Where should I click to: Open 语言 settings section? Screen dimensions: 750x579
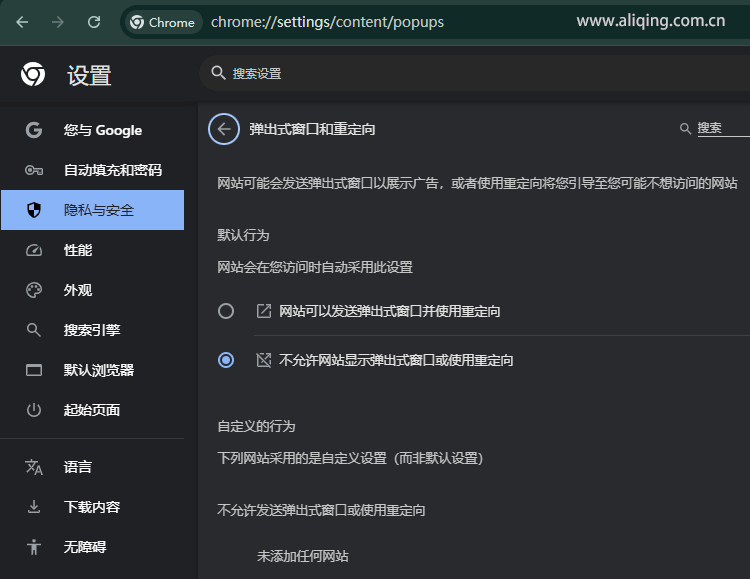[x=93, y=467]
